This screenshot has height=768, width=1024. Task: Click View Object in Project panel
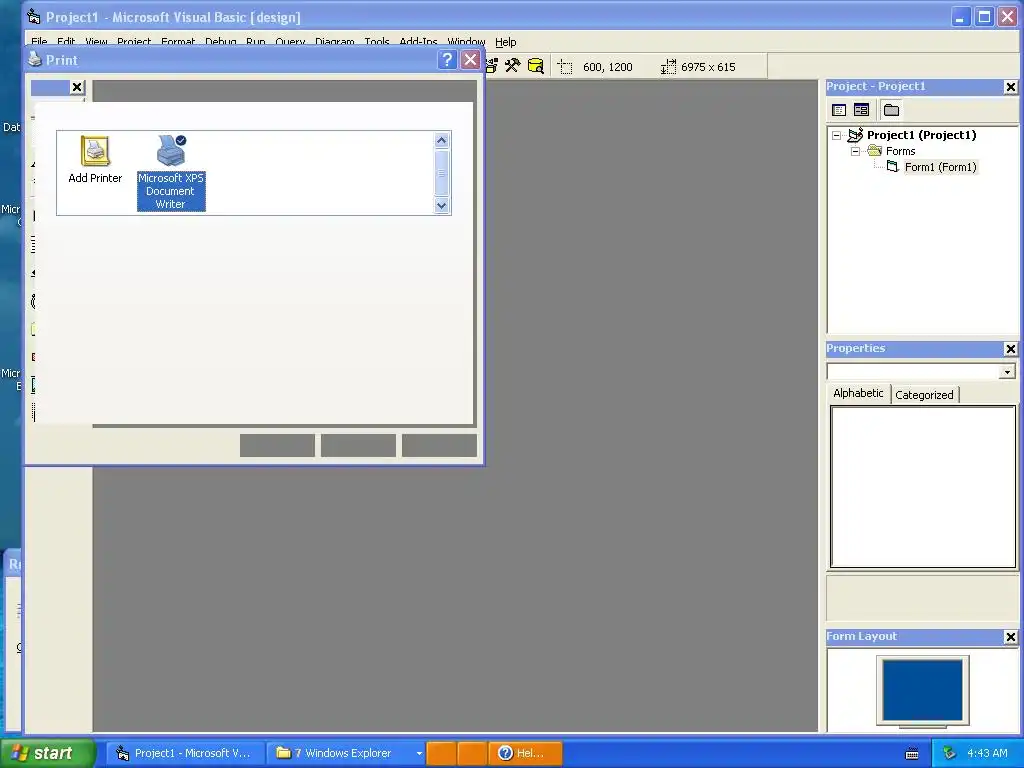(x=861, y=110)
